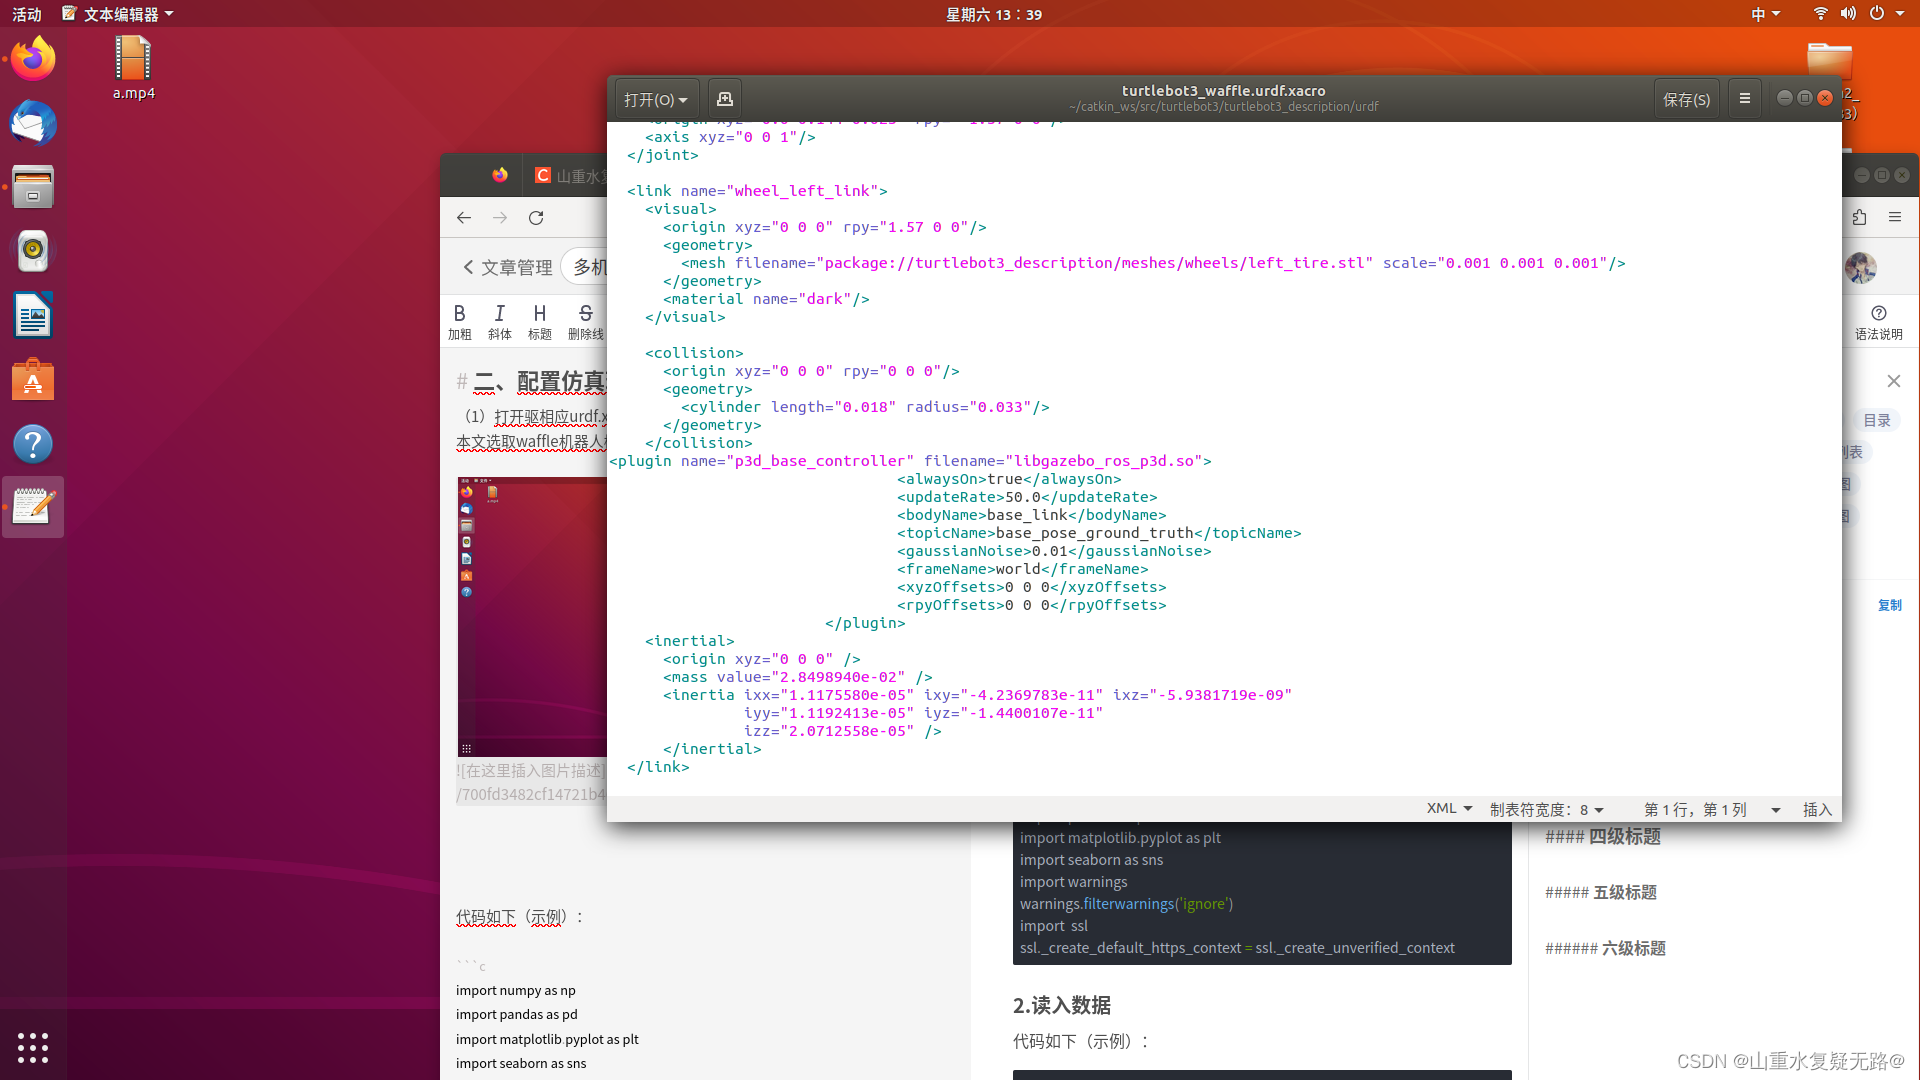
Task: Open the 活动 activities overview
Action: click(x=27, y=14)
